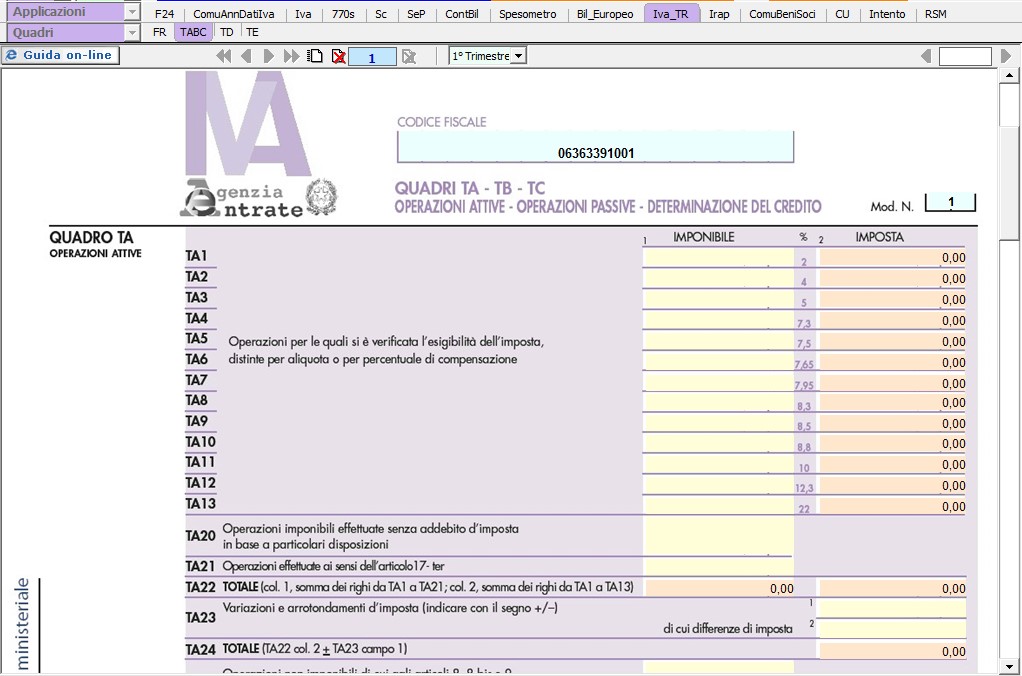Open the ComuAnnDatiIva tab
This screenshot has width=1022, height=676.
tap(234, 14)
